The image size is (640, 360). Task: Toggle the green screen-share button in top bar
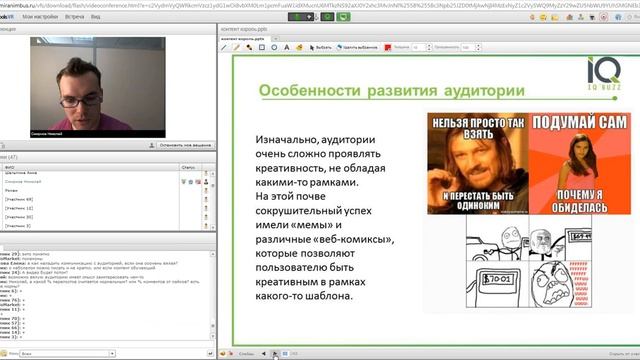click(343, 17)
